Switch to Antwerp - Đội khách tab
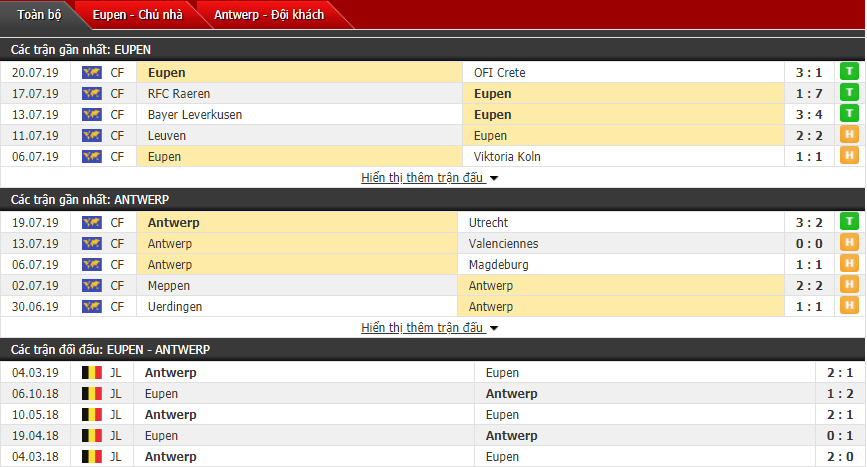Screen dimensions: 867x467 pos(269,14)
